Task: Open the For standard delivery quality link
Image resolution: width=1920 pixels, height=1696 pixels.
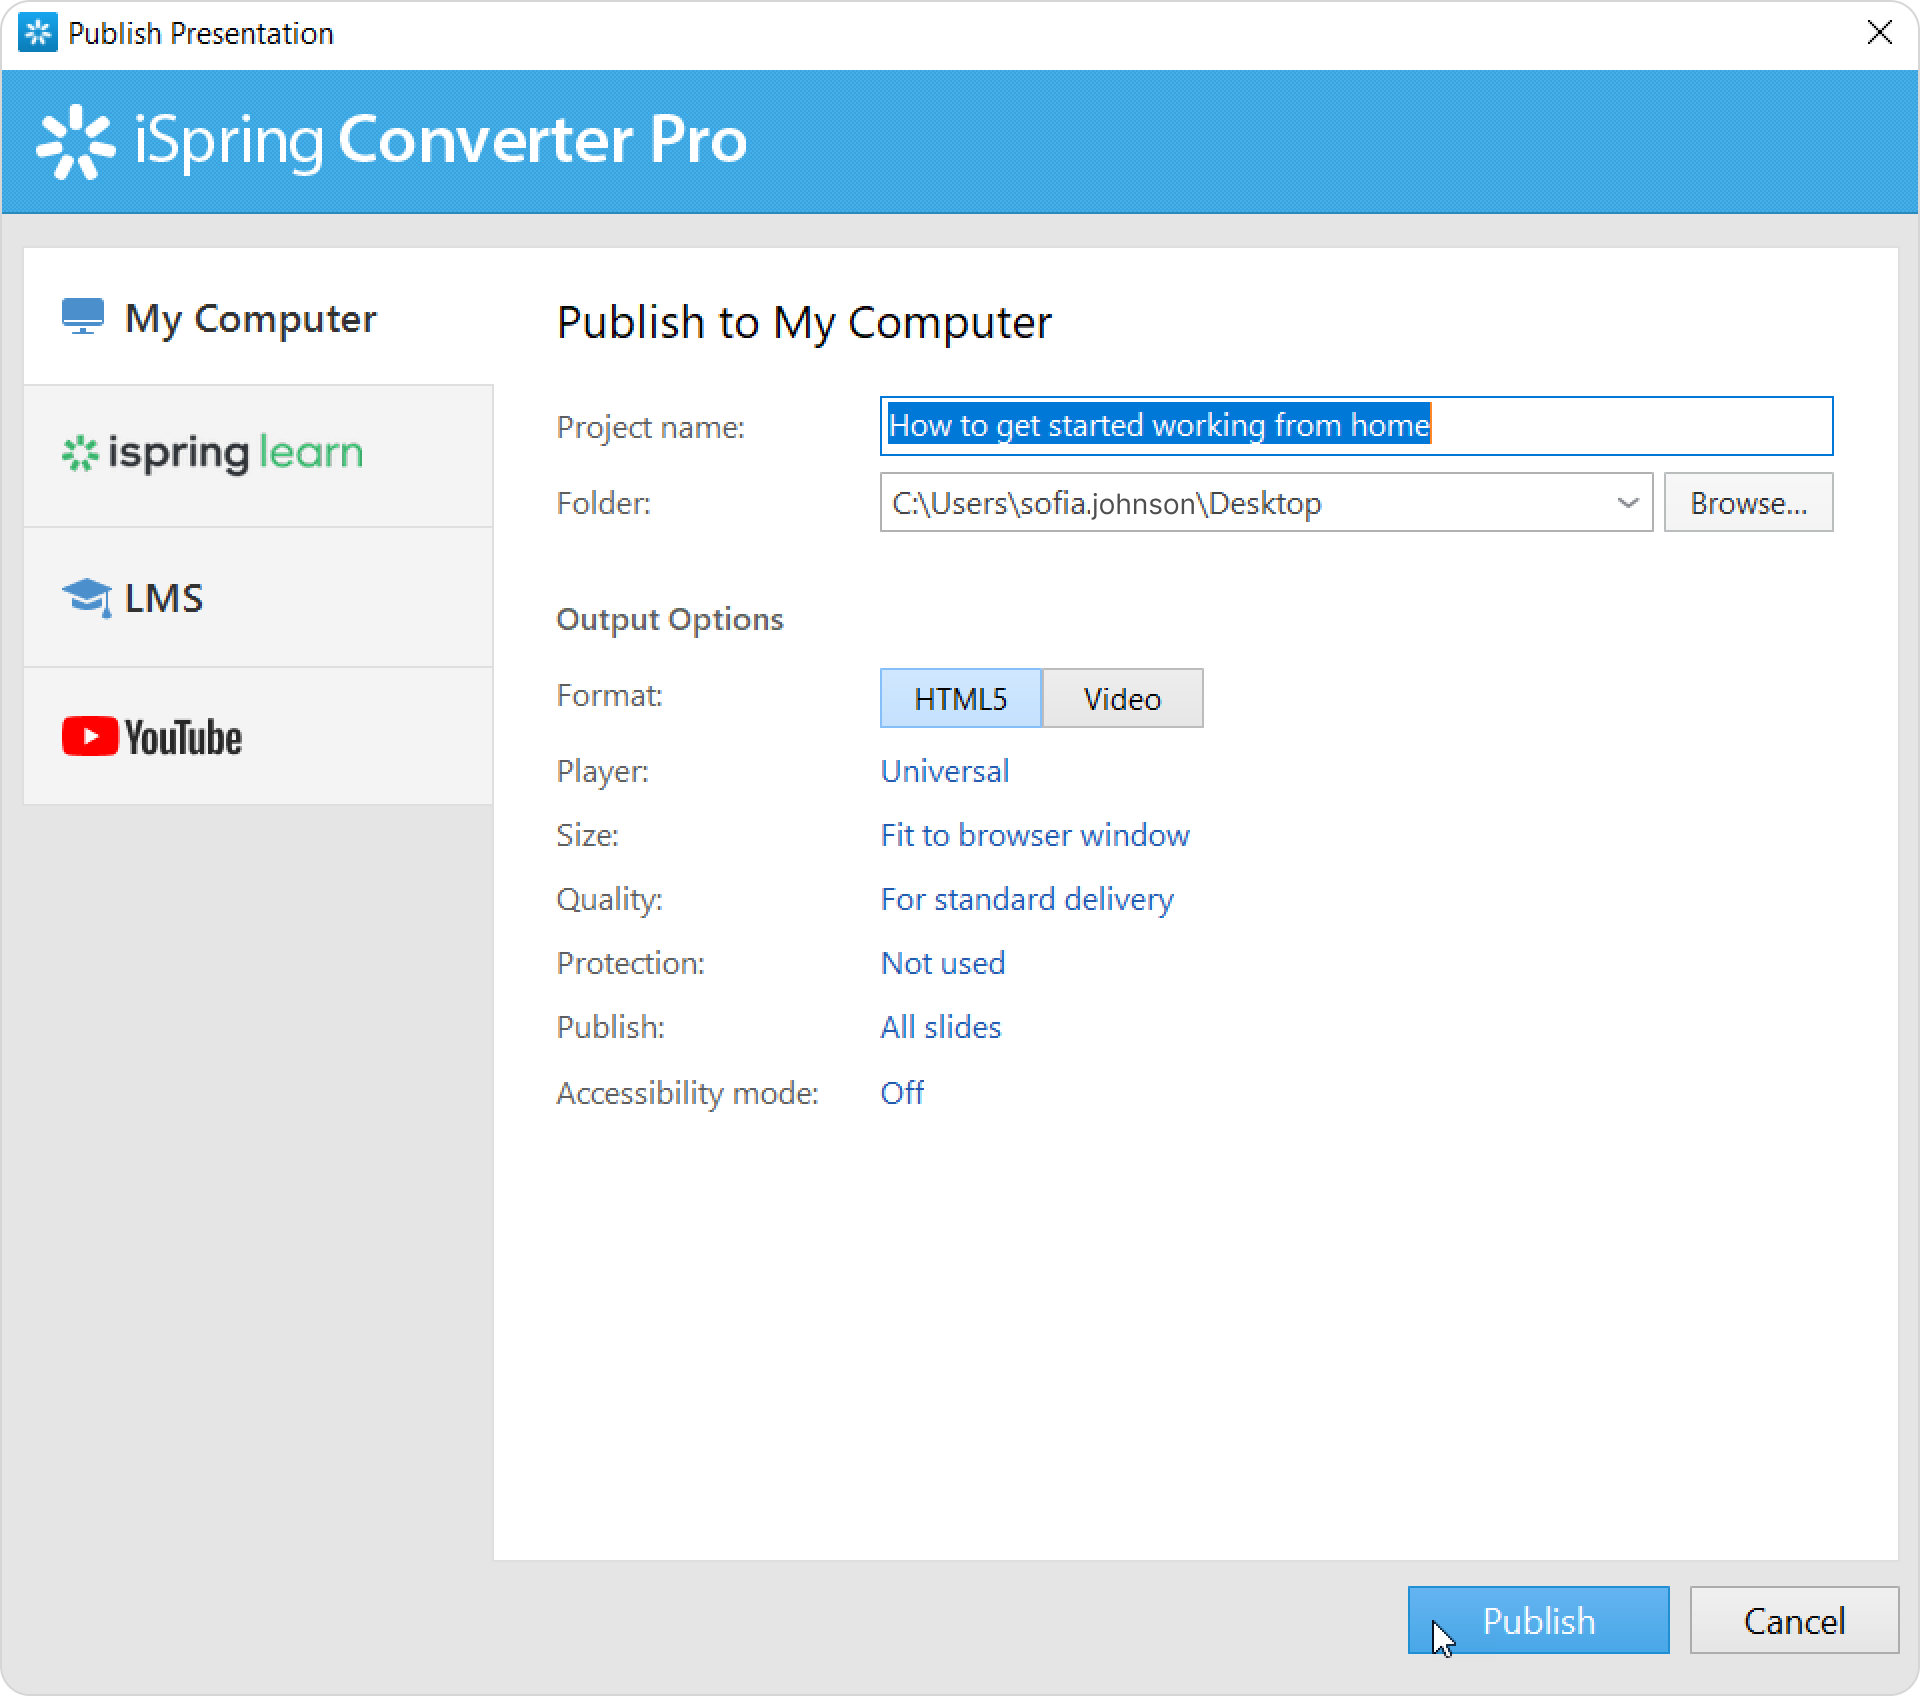Action: coord(1027,899)
